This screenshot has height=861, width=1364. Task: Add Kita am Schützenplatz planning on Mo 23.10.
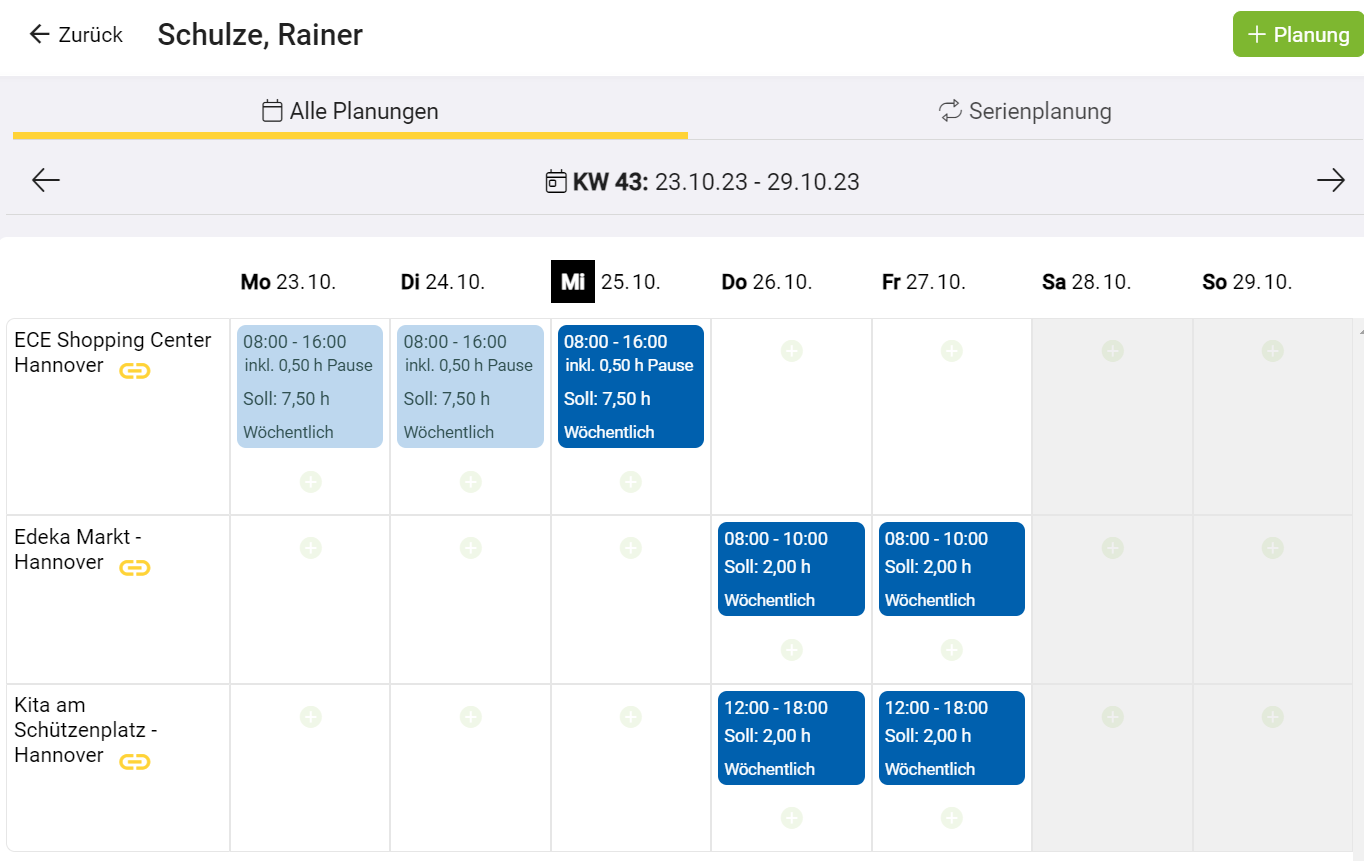310,717
